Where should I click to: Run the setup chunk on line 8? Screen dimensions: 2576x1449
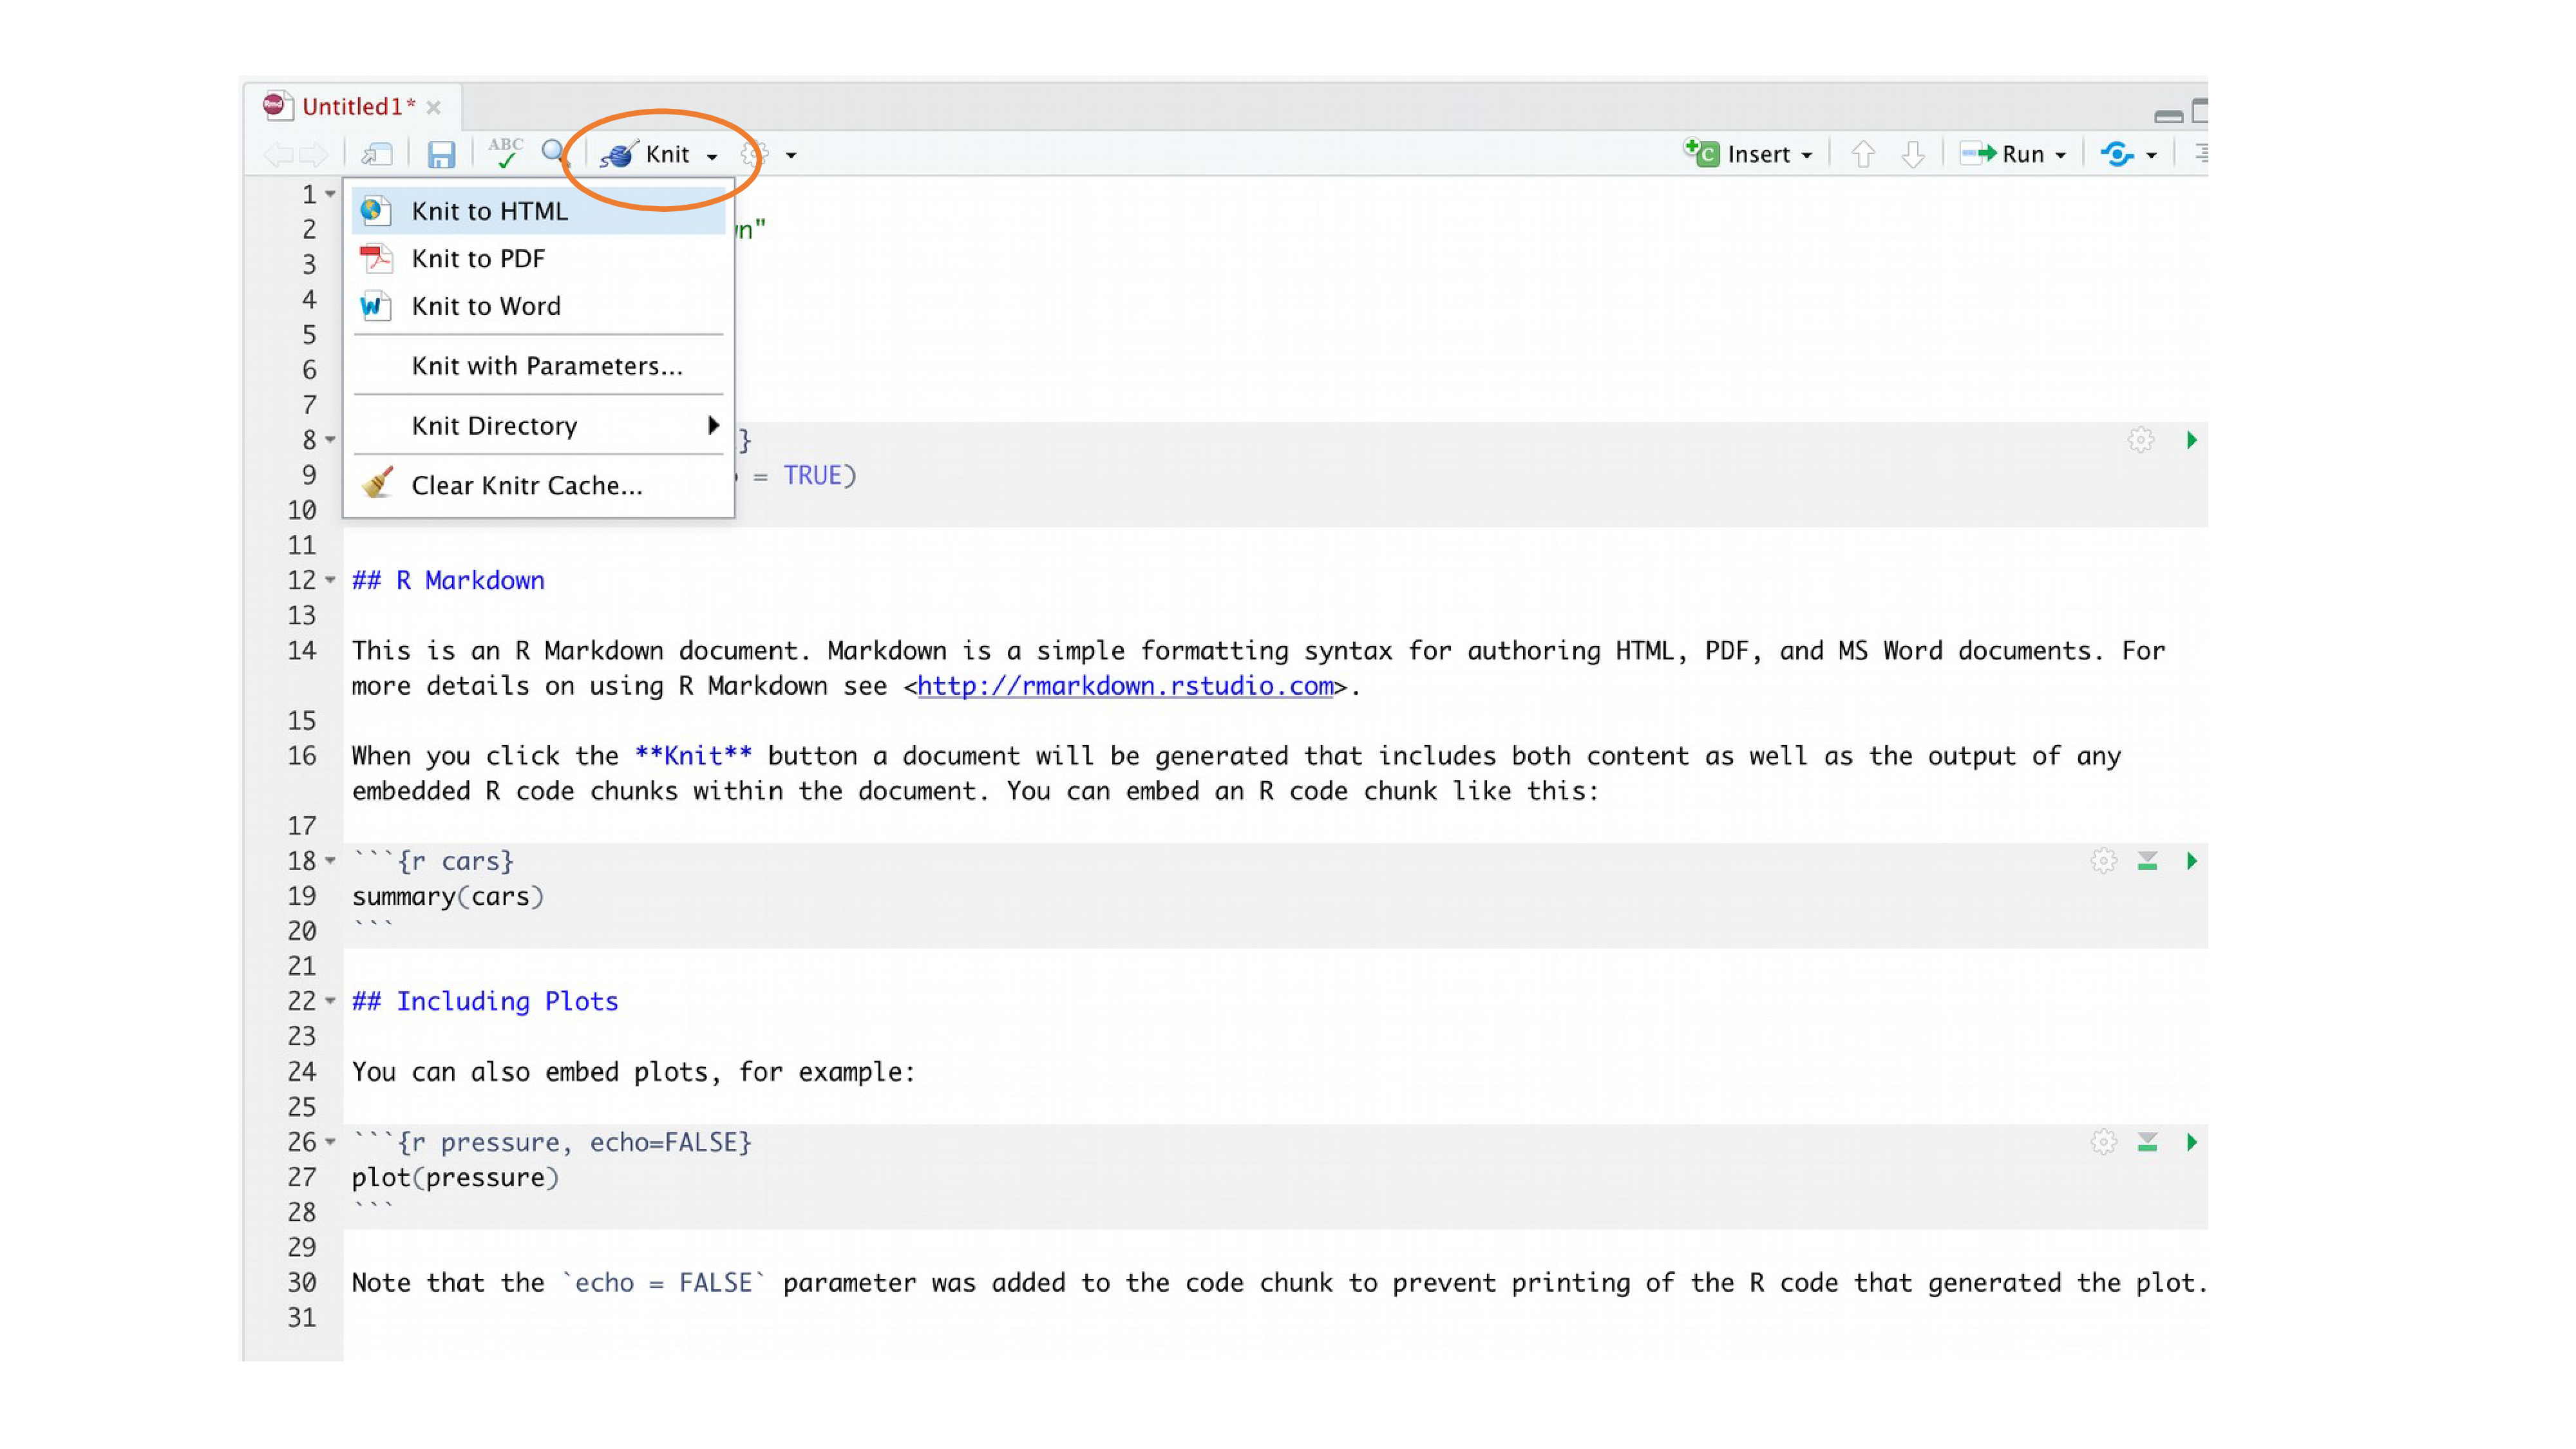2191,440
